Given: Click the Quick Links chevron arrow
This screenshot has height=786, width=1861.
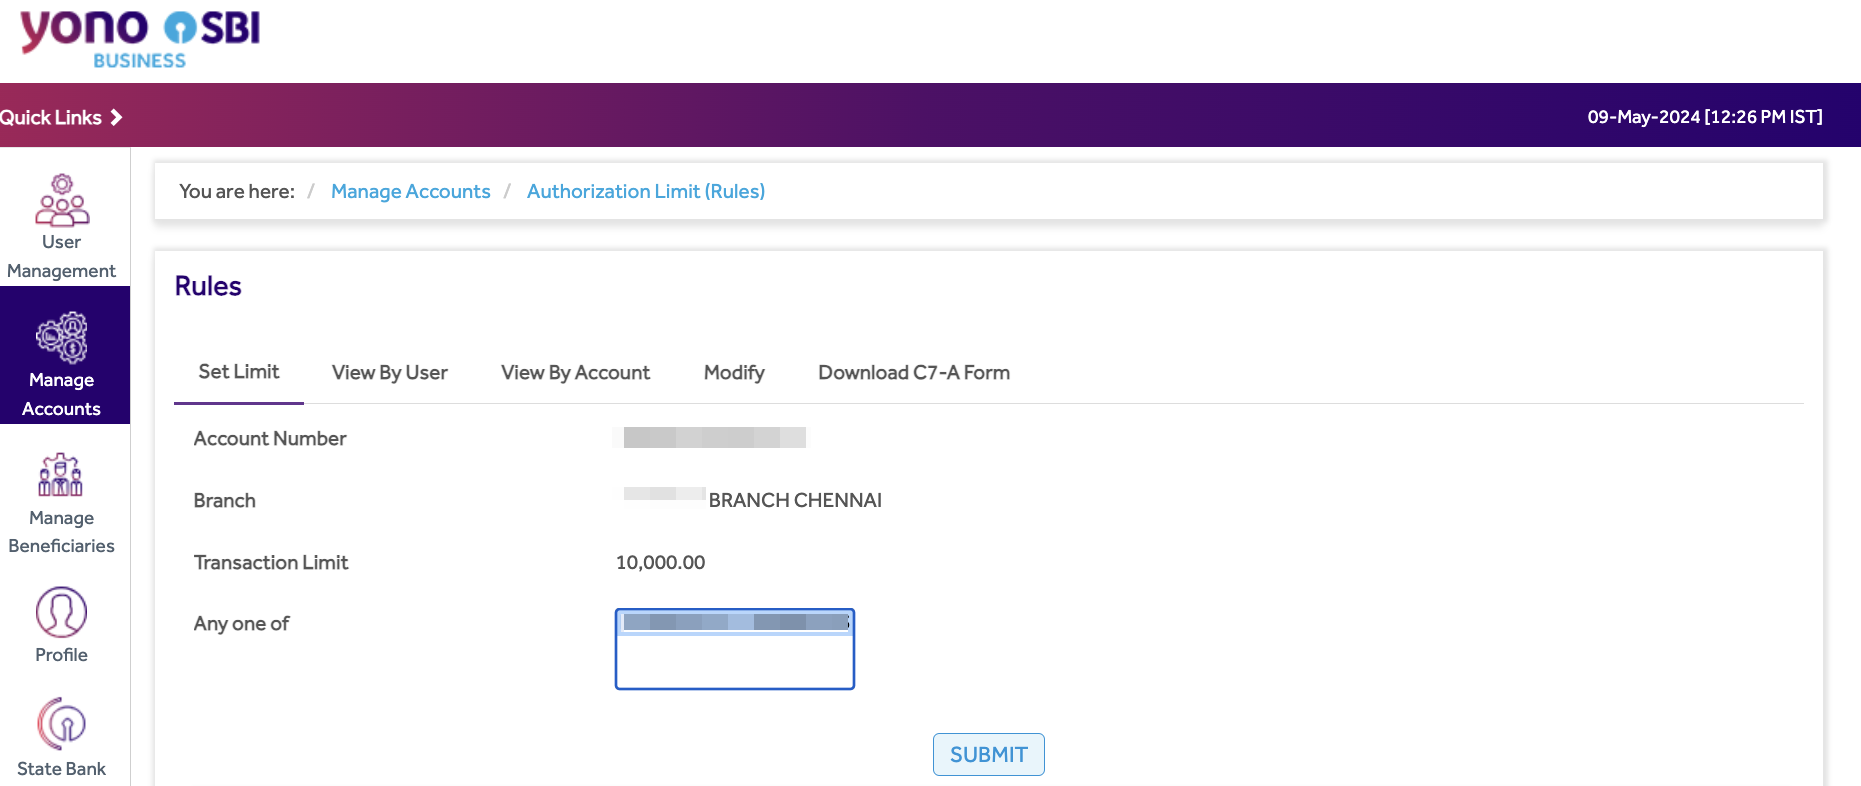Looking at the screenshot, I should [x=116, y=117].
